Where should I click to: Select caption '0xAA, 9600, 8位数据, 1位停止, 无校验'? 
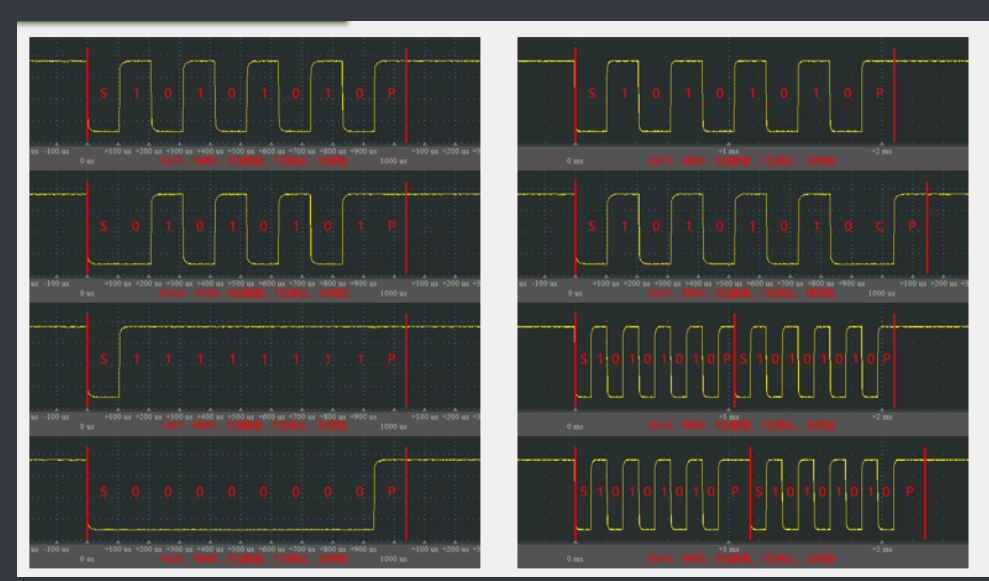254,293
